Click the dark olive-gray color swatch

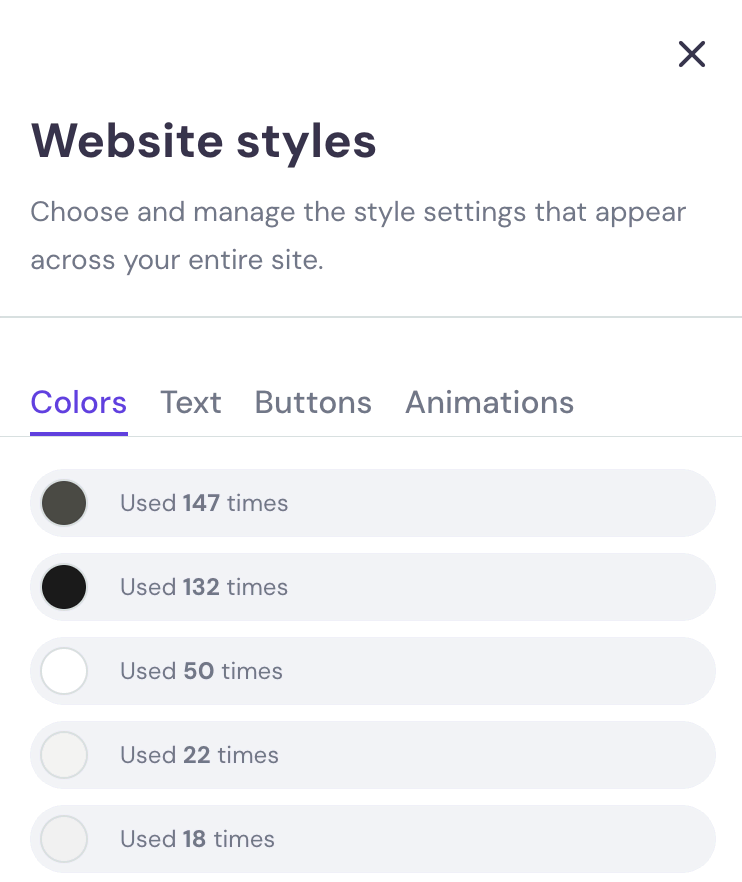point(64,503)
